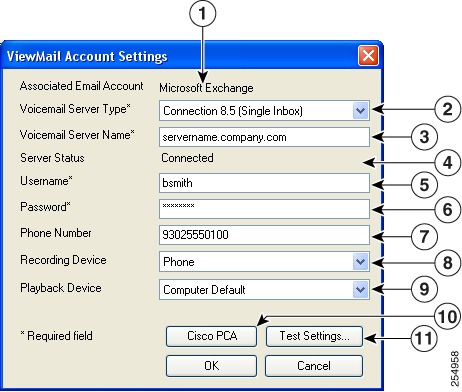The width and height of the screenshot is (462, 392).
Task: Click the Server Status label
Action: 52,158
